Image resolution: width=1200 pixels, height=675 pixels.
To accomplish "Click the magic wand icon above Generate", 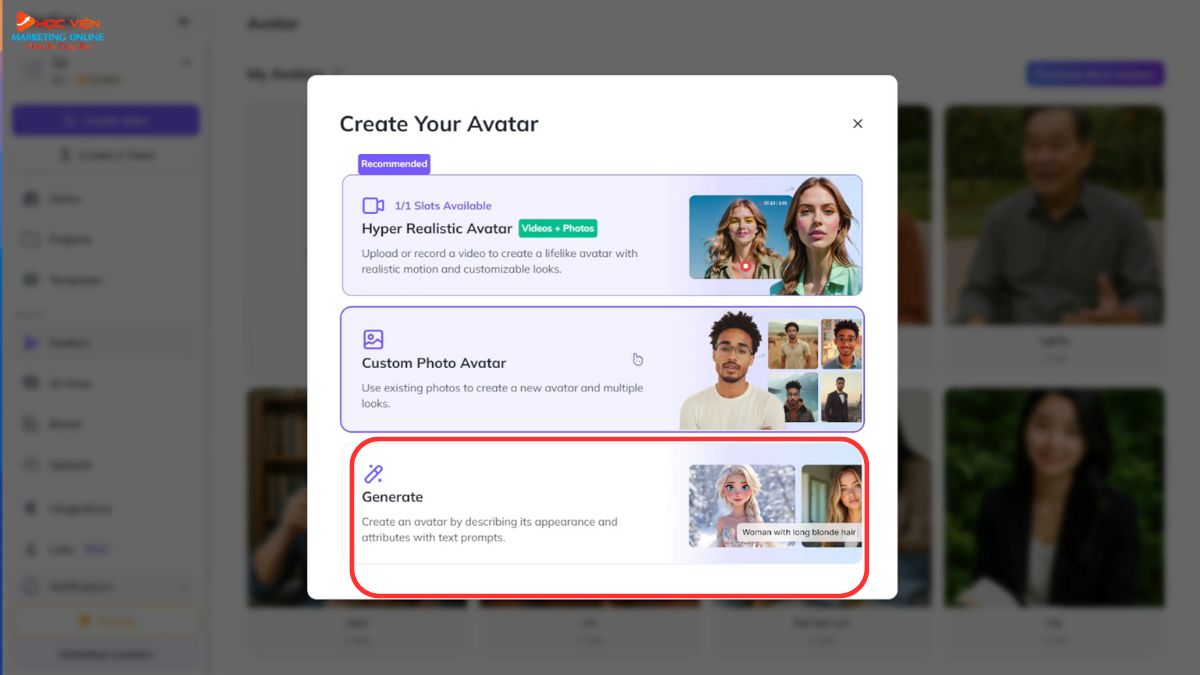I will (x=373, y=474).
